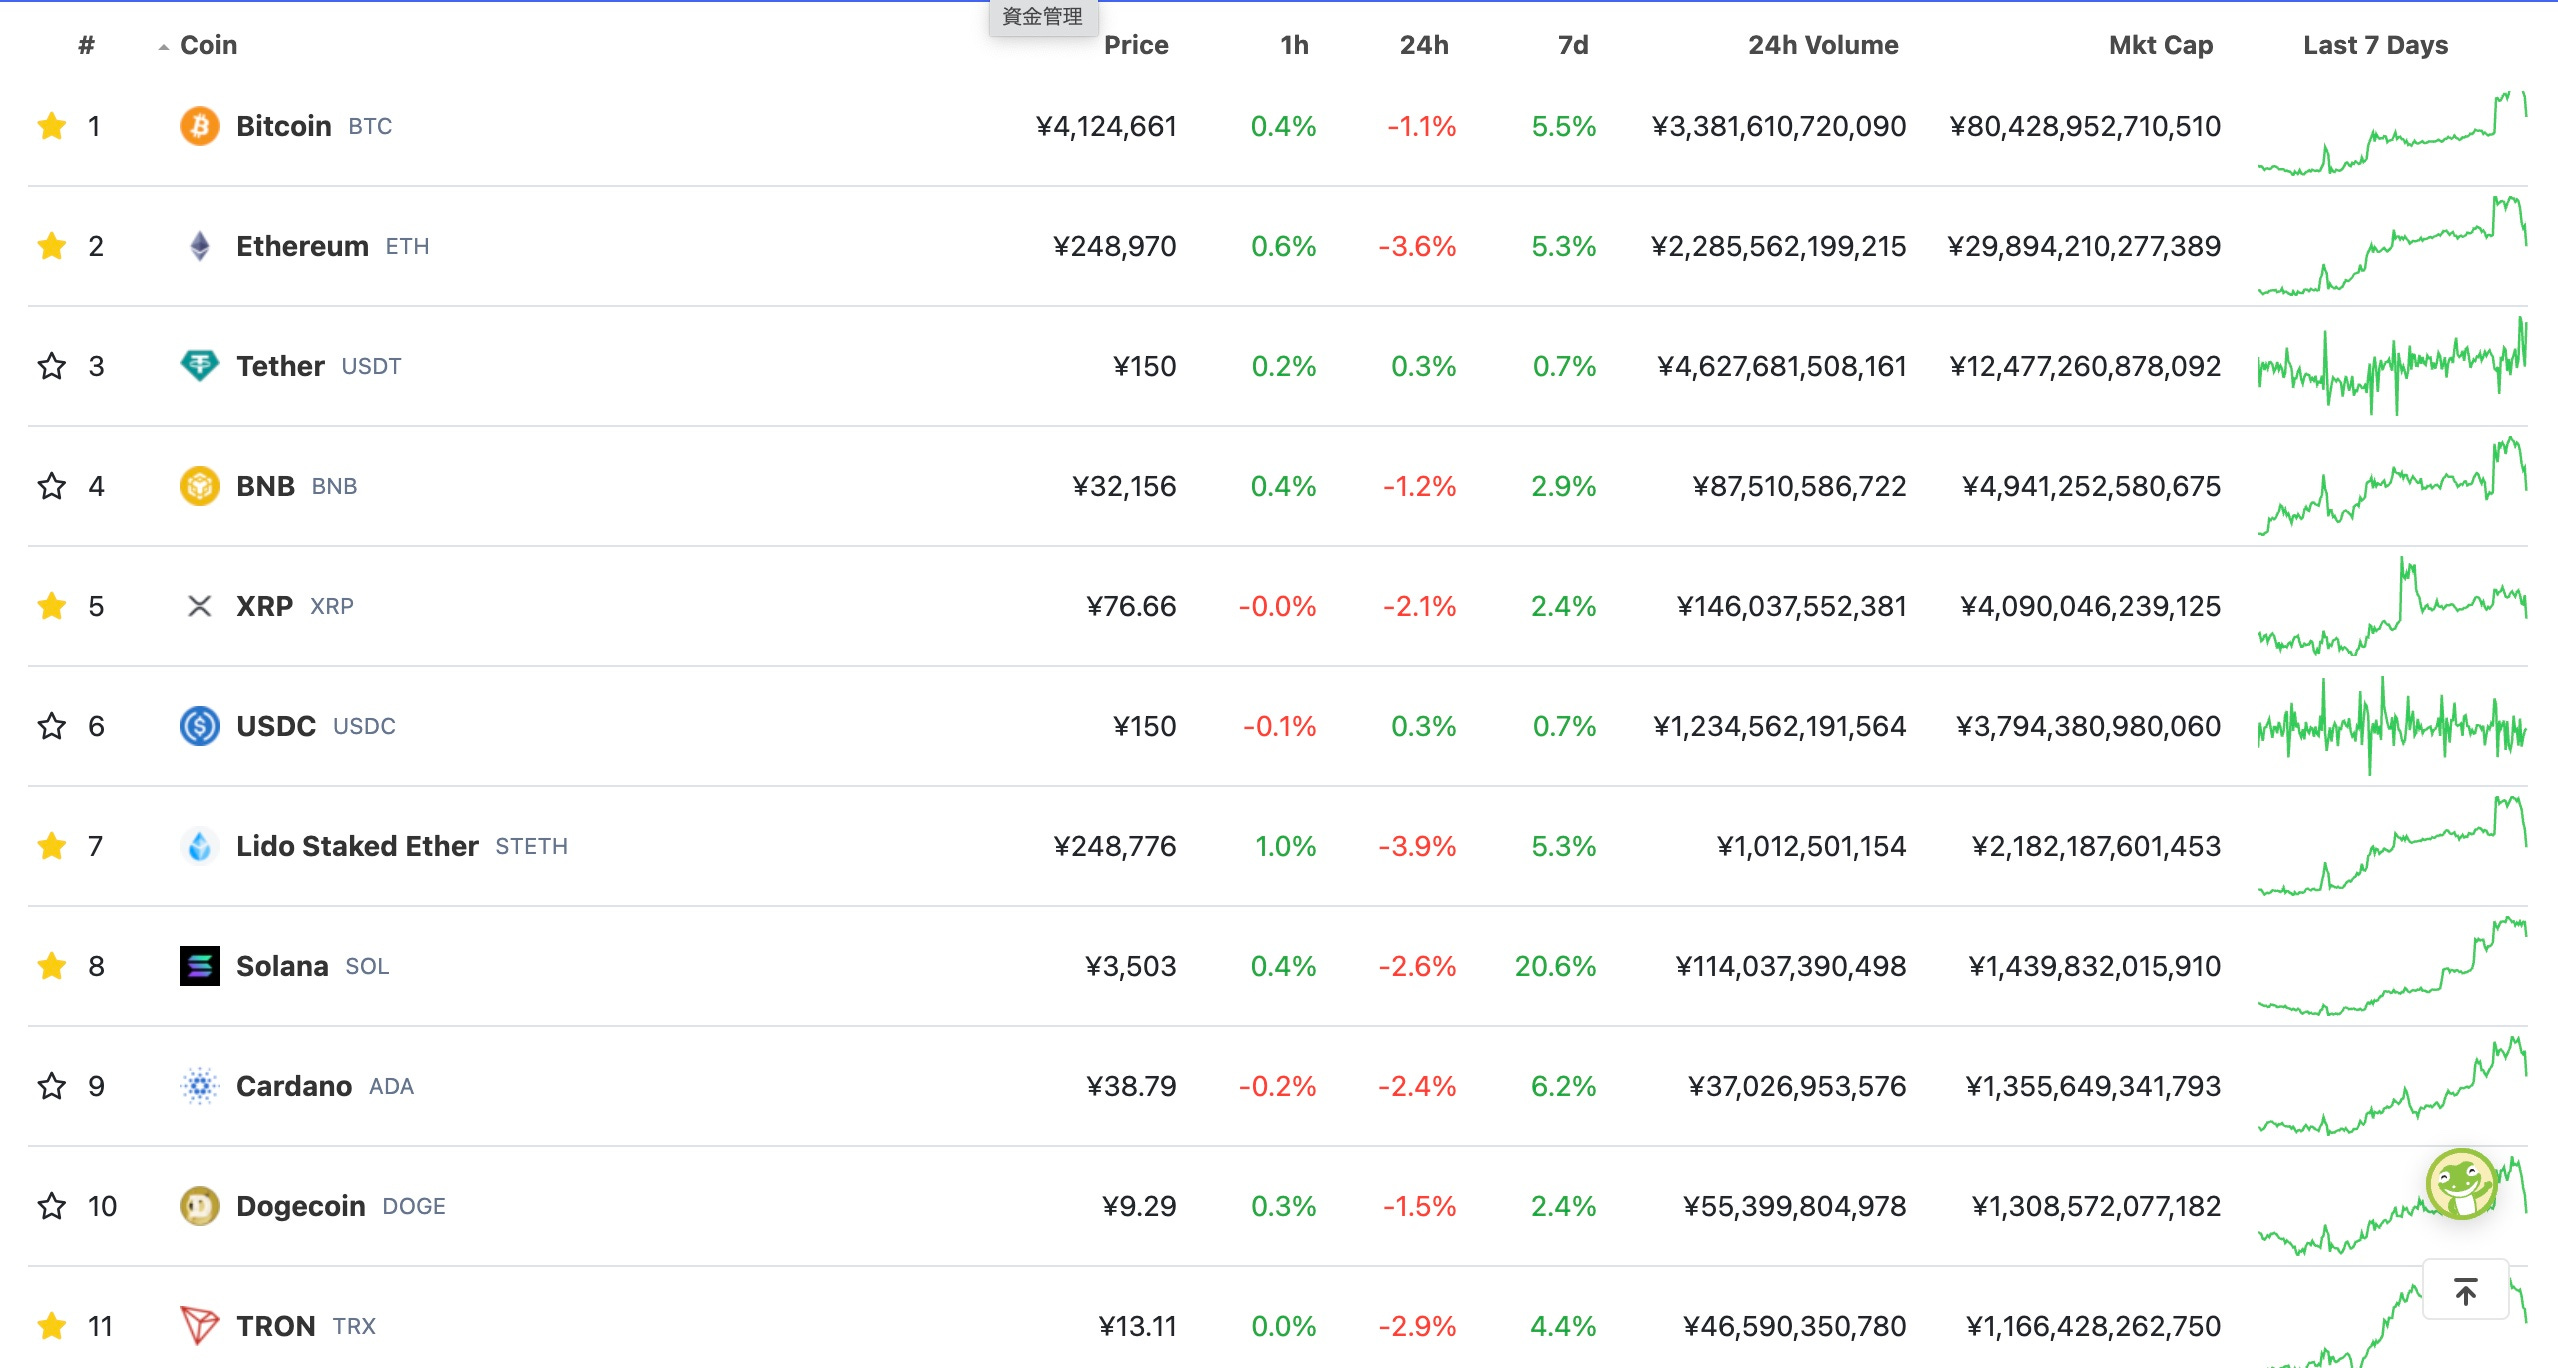
Task: Click Tether volume ¥4,627,681,508,161
Action: pos(1781,366)
